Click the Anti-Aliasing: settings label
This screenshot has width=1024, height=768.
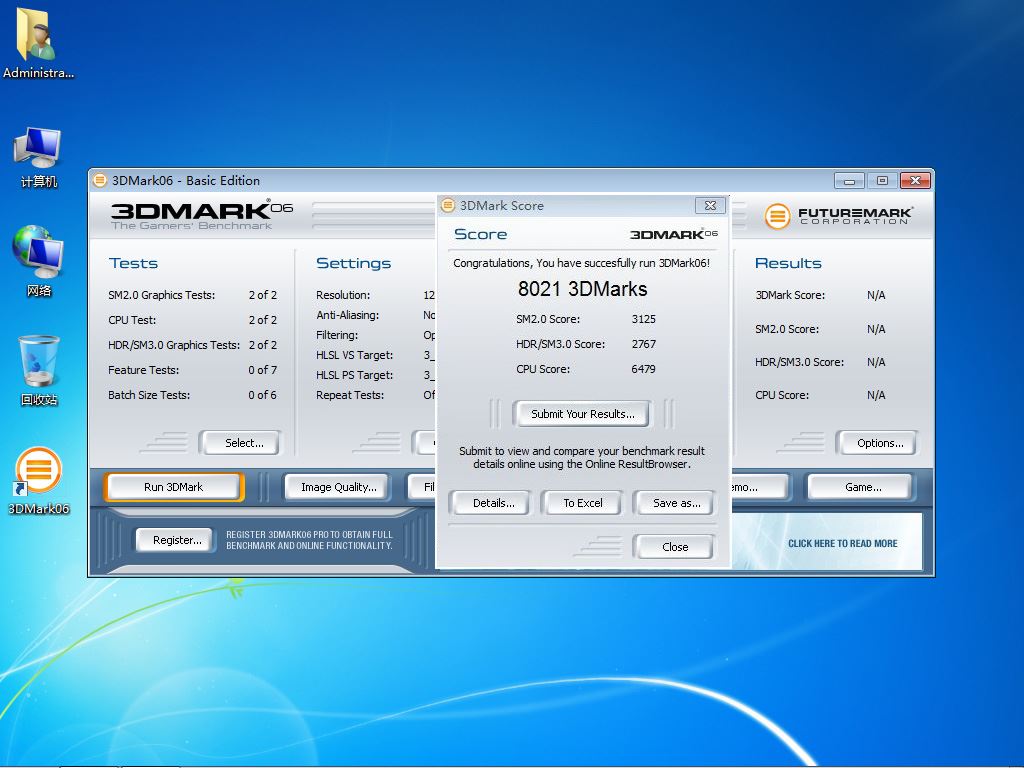[347, 315]
